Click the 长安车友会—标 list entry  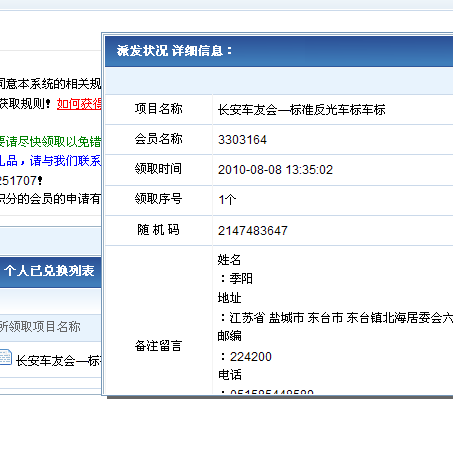point(59,361)
